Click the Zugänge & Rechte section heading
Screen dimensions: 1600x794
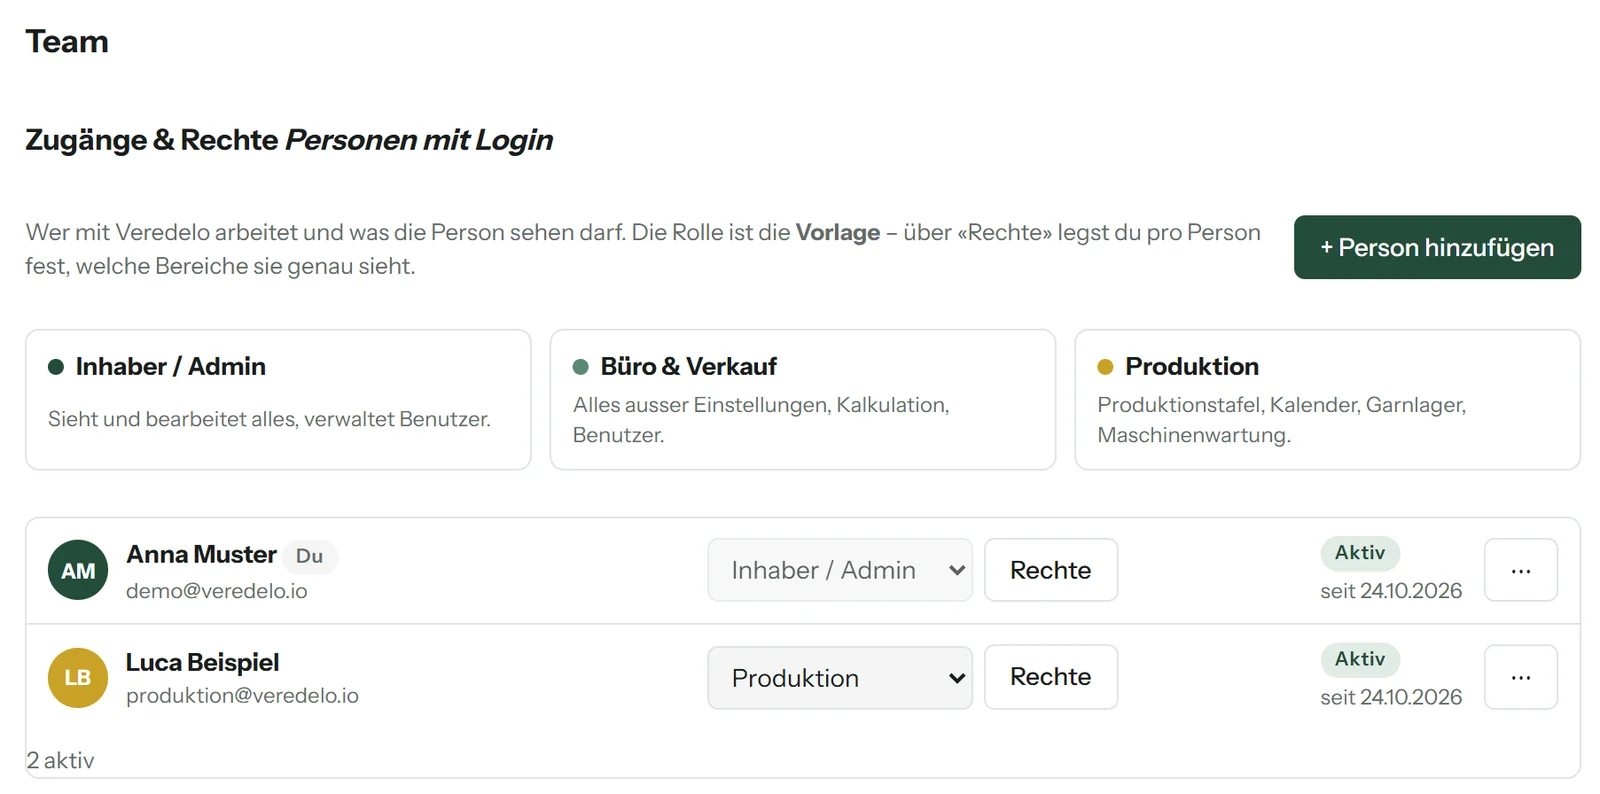pos(289,140)
